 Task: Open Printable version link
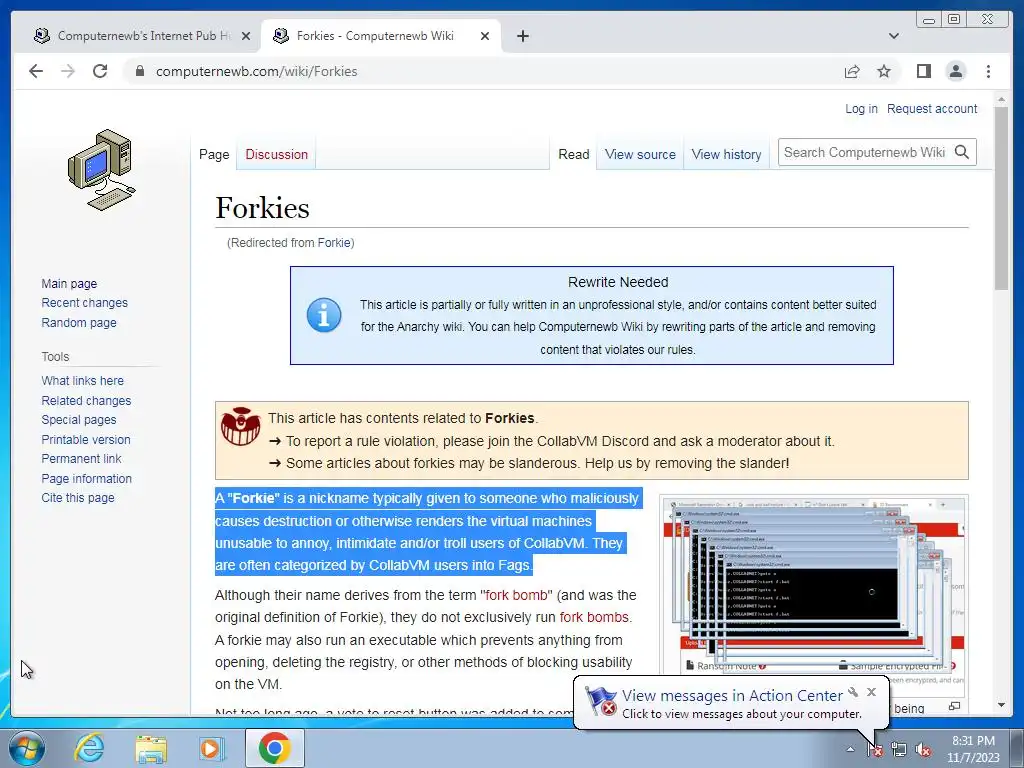click(86, 440)
